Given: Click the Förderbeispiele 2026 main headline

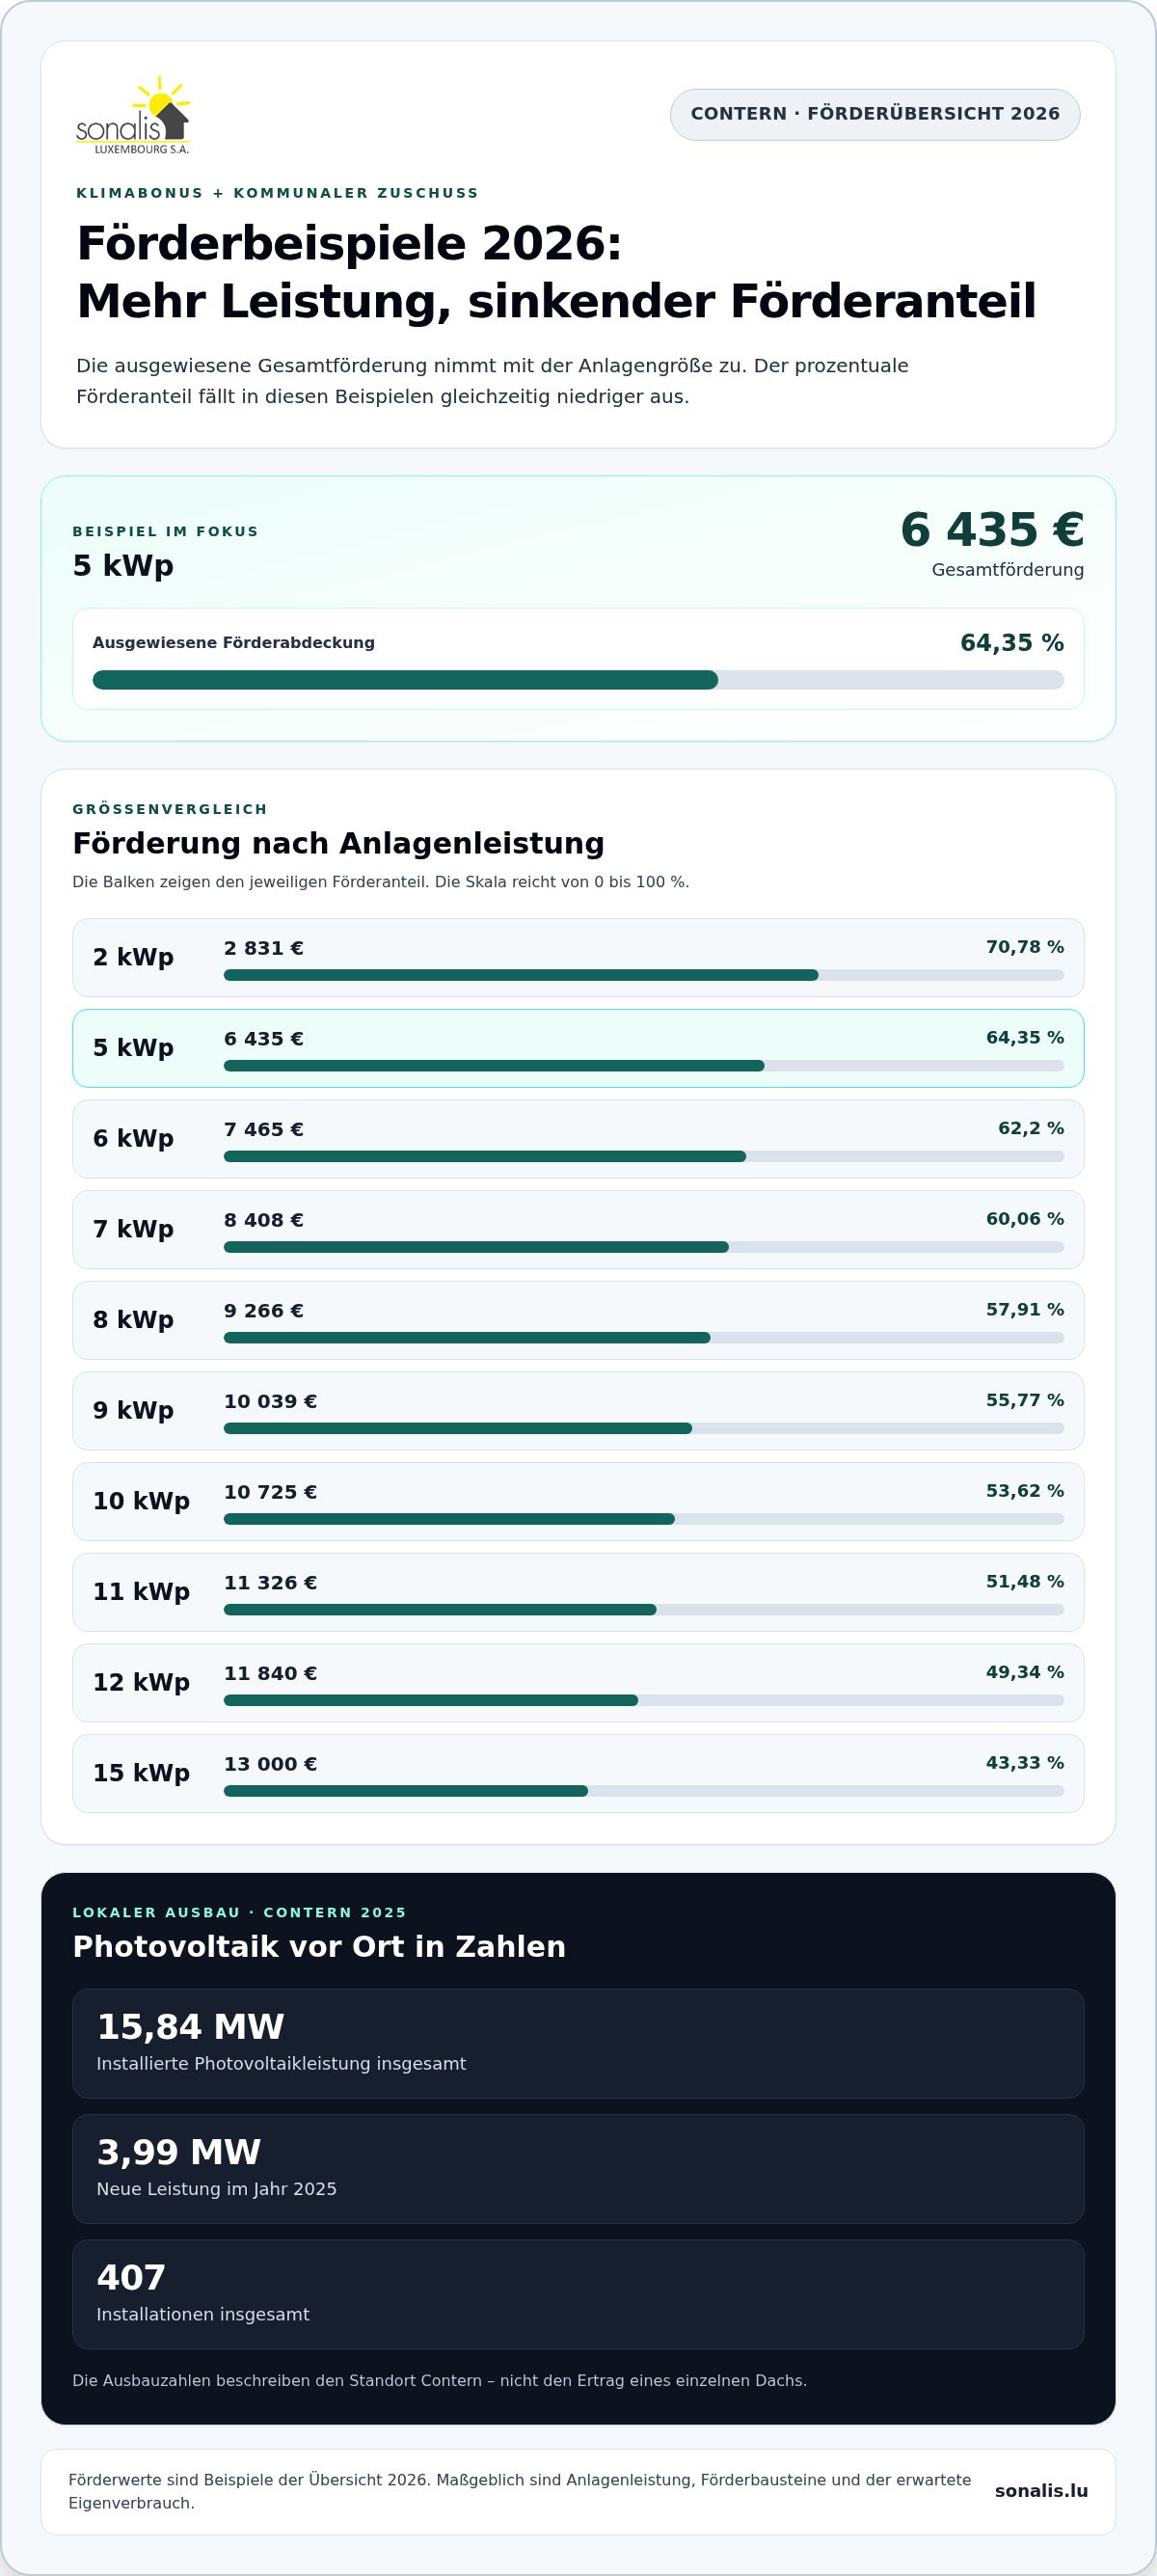Looking at the screenshot, I should pos(556,272).
